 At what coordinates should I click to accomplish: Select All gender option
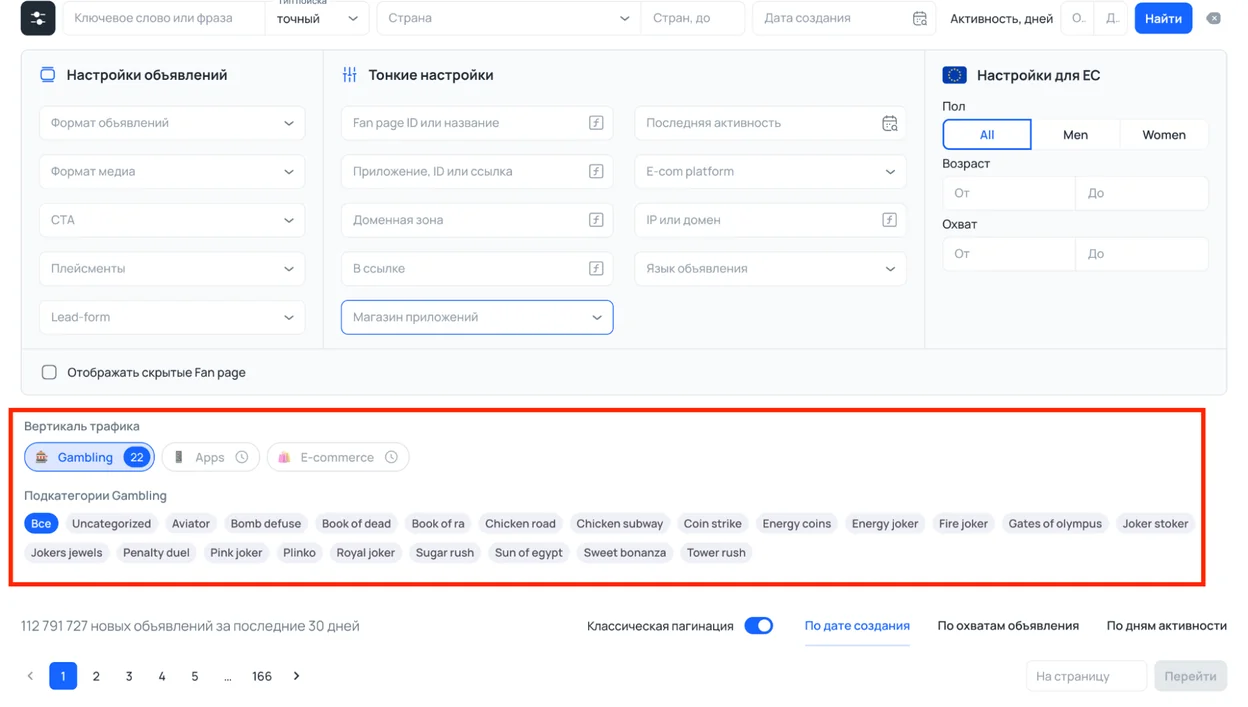987,134
